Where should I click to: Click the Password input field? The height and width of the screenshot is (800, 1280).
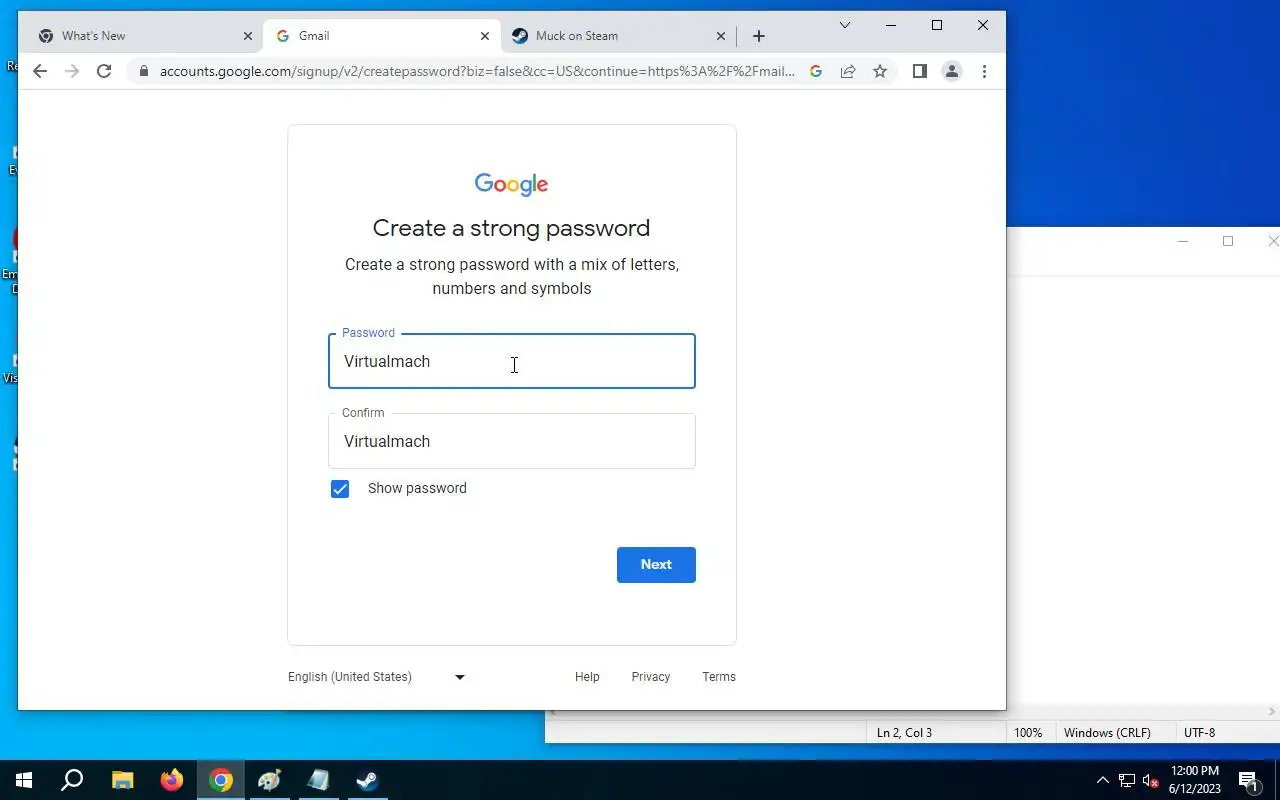[512, 361]
